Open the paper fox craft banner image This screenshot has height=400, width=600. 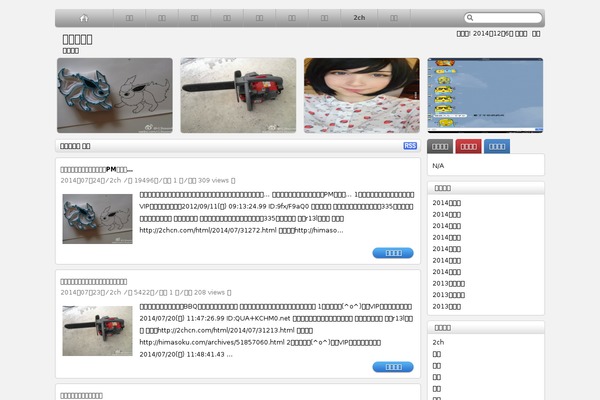(115, 95)
